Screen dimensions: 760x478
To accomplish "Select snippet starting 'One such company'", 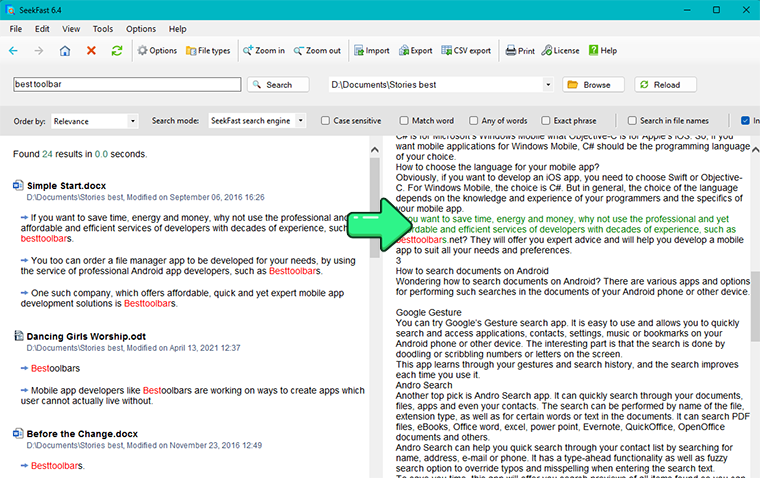I will click(x=182, y=298).
